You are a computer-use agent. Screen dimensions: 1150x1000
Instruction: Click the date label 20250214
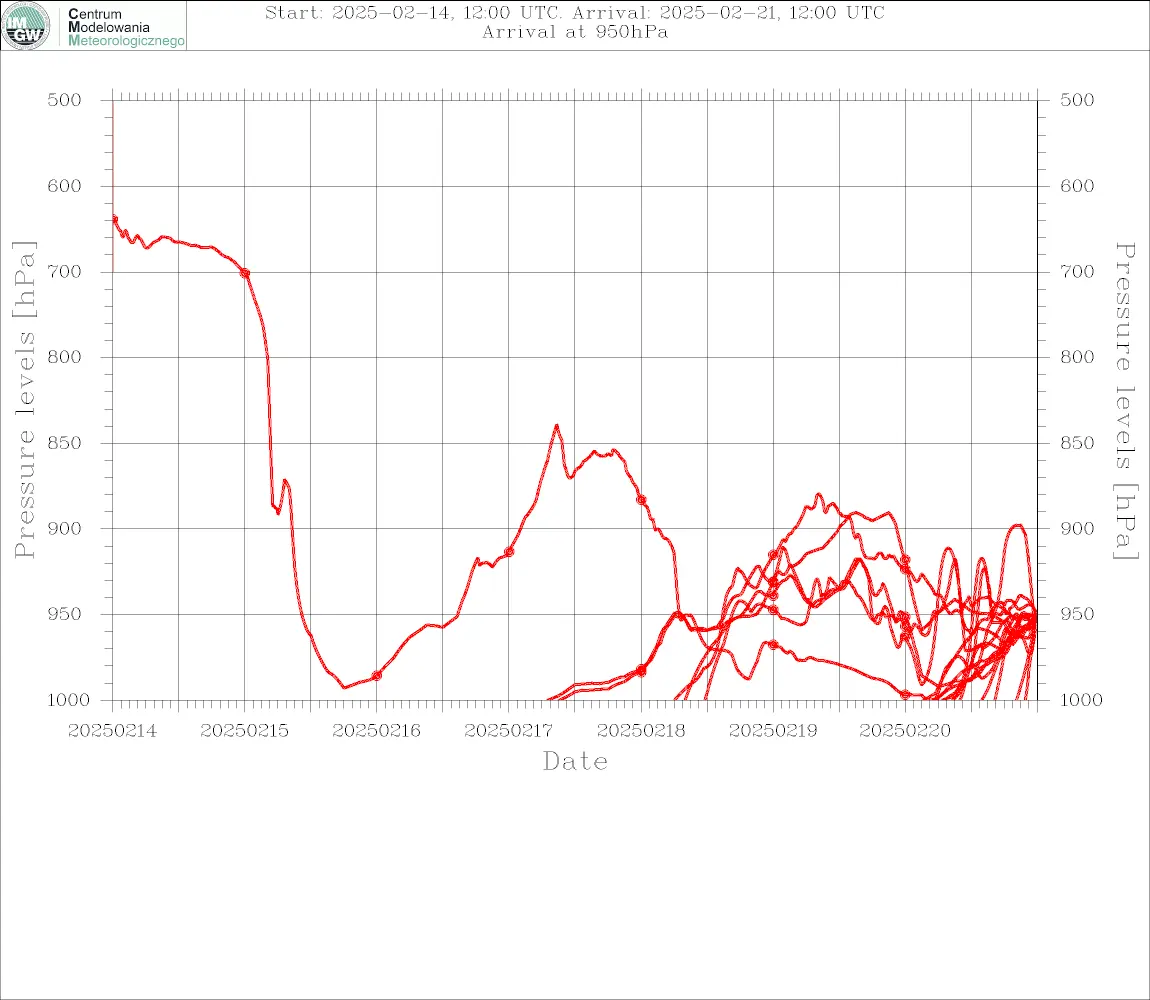(112, 731)
